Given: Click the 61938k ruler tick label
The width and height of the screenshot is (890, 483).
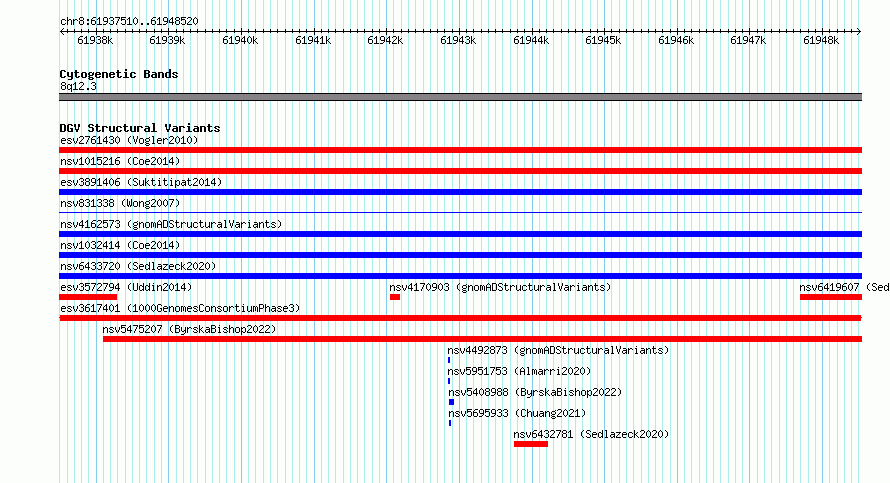Looking at the screenshot, I should 95,40.
